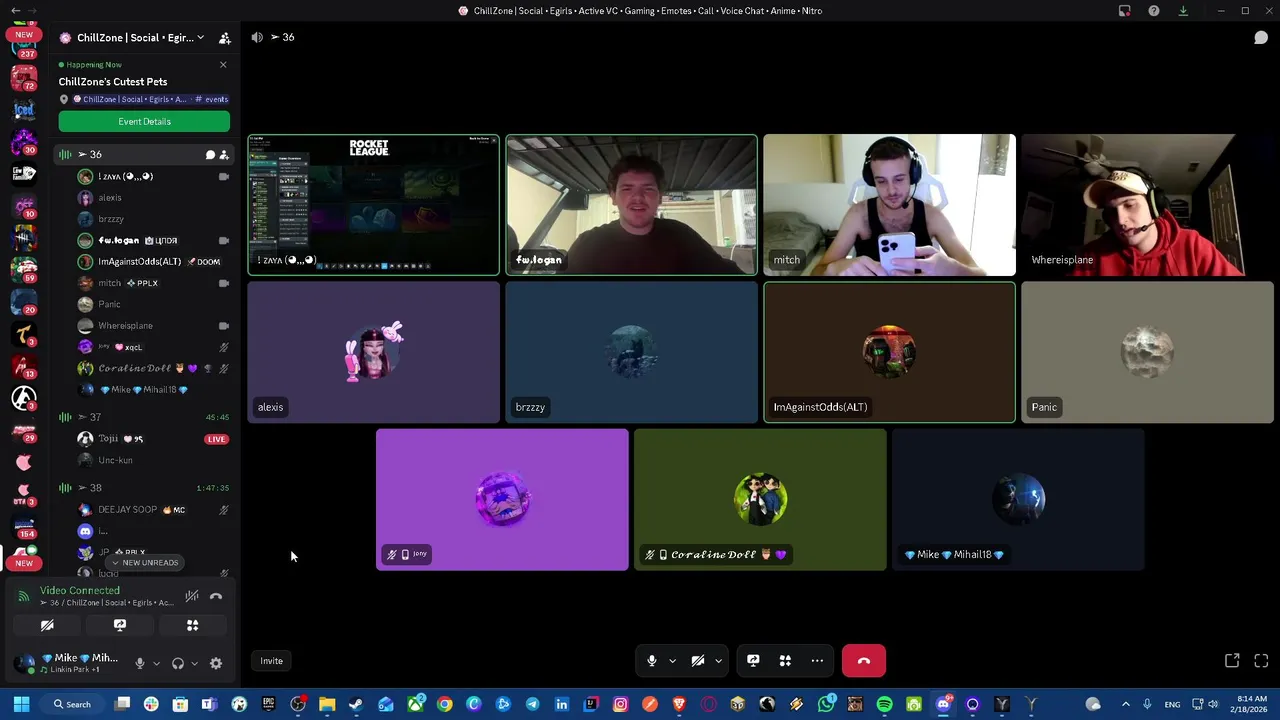Open the inbox icon in title bar
Viewport: 1280px width, 720px height.
pos(1125,11)
